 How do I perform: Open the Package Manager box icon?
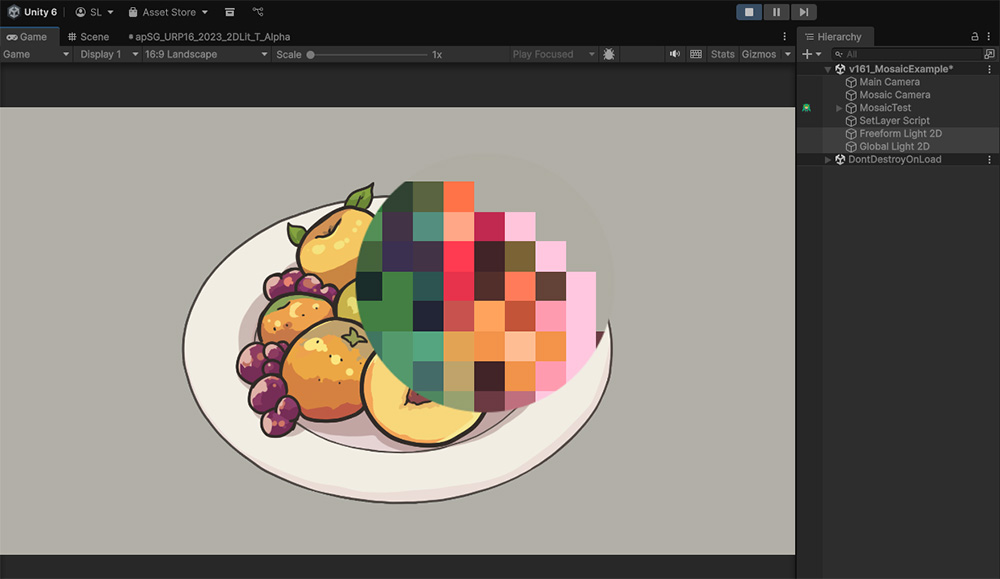tap(230, 12)
